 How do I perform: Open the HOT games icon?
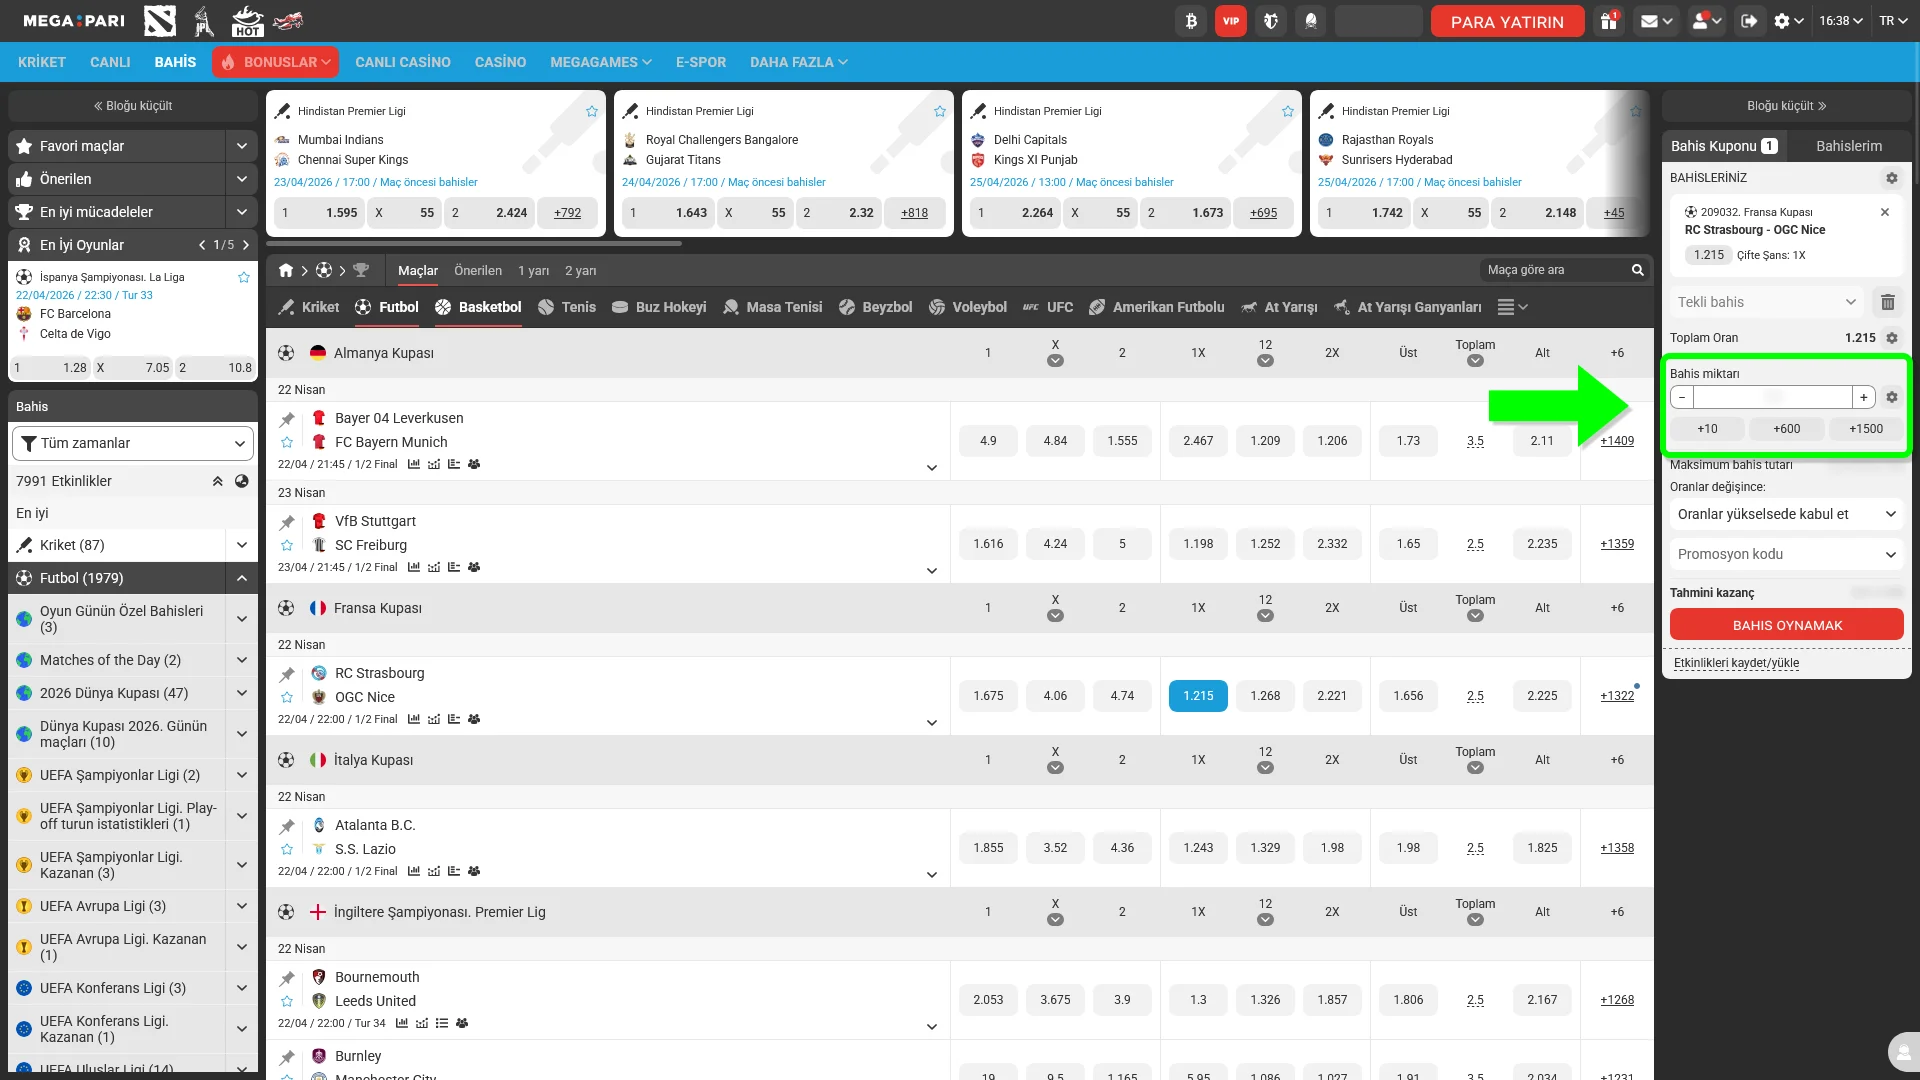click(246, 21)
